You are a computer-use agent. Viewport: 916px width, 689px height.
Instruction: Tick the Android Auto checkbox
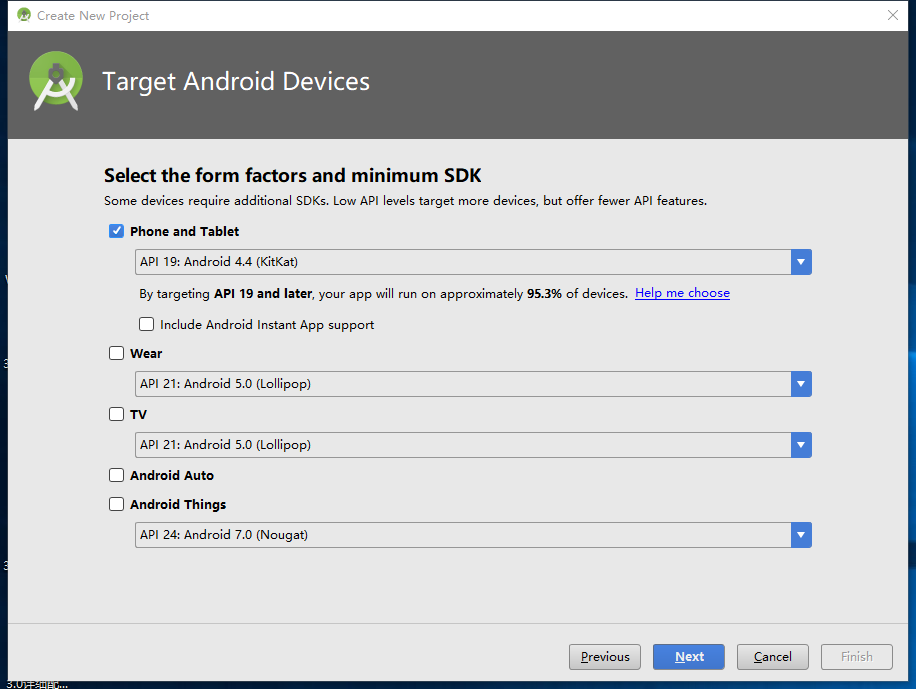117,475
